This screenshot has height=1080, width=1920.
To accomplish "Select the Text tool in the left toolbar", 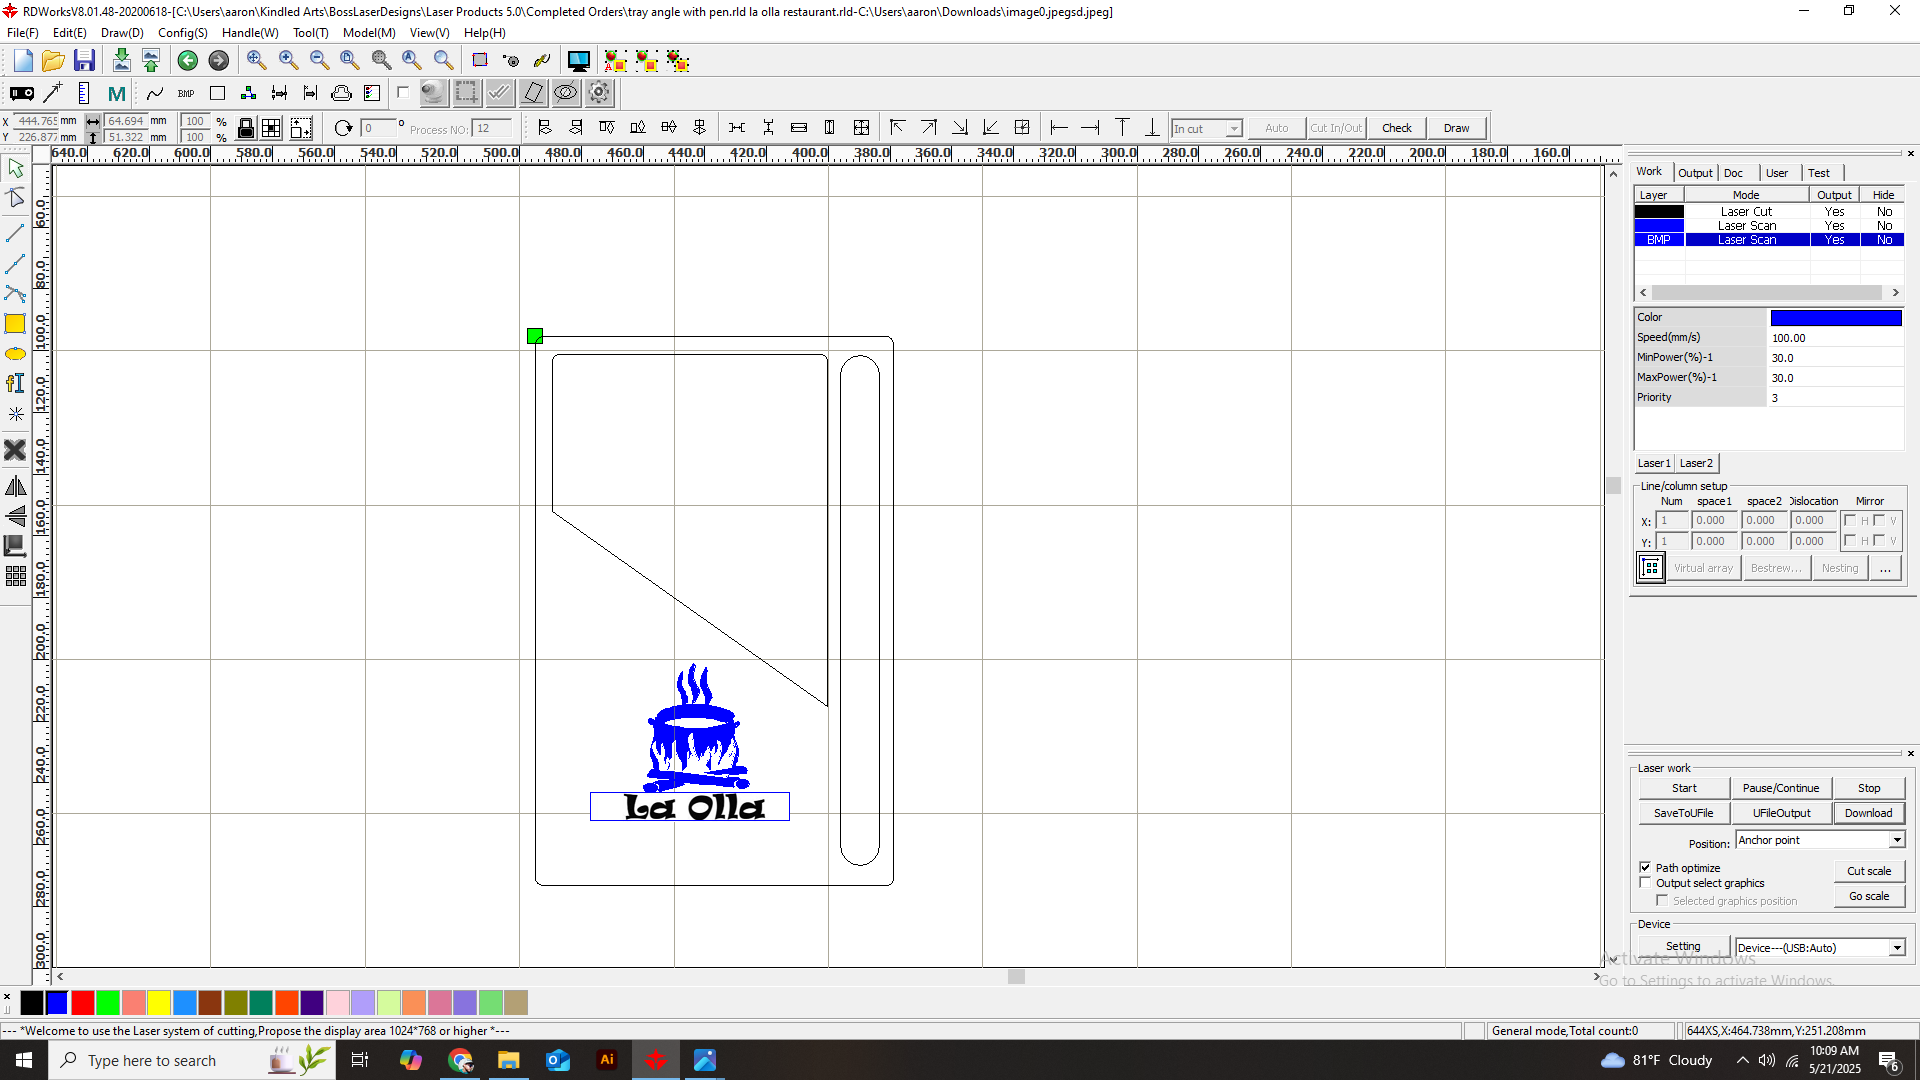I will tap(15, 383).
